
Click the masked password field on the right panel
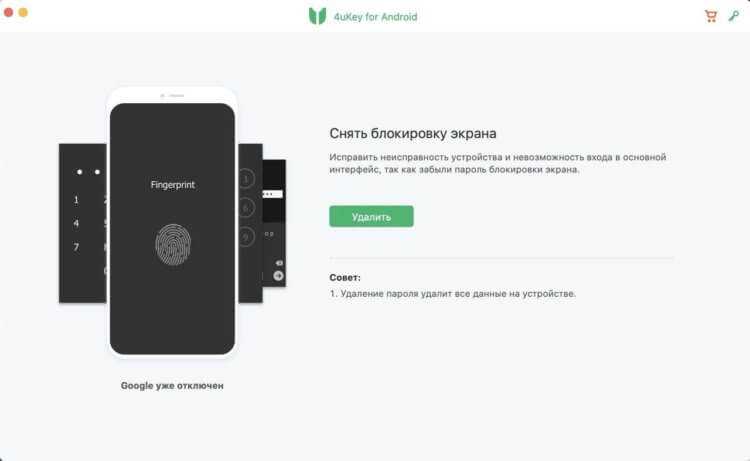coord(273,194)
